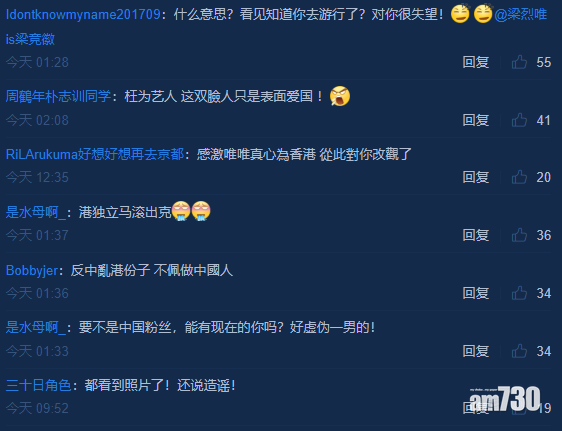Screen dimensions: 562x431
Task: Click thumbs-up on the 01:33 comment
Action: 519,351
